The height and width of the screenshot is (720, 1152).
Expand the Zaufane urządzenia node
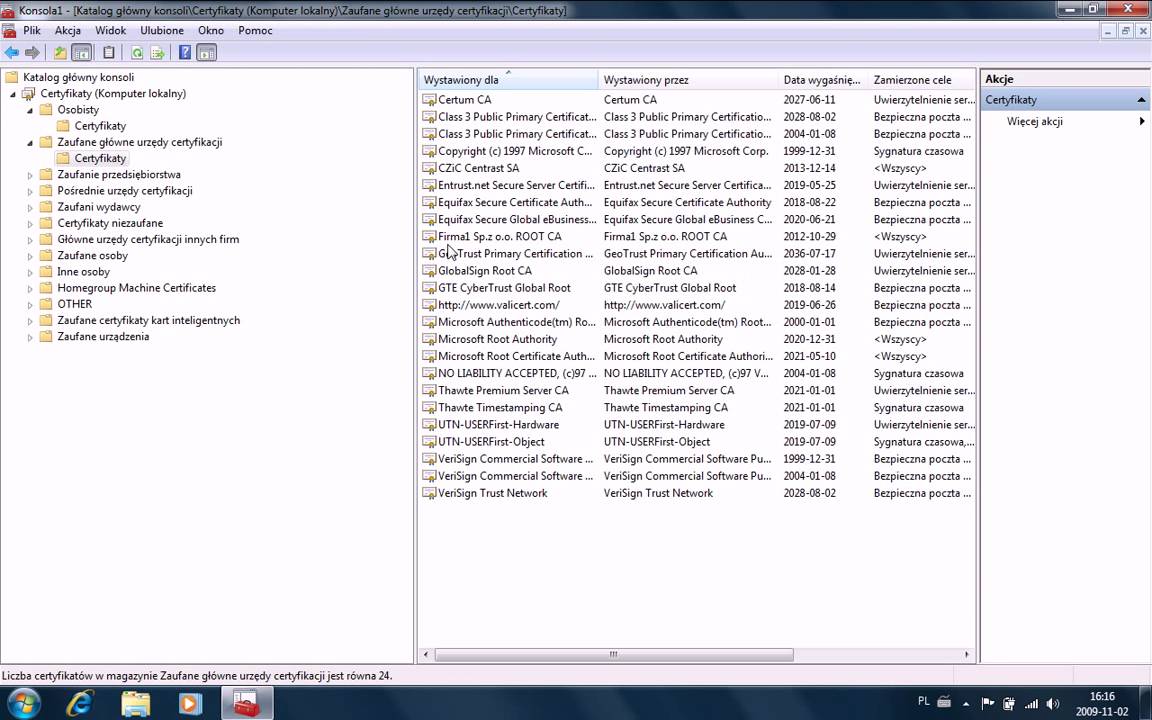[30, 337]
